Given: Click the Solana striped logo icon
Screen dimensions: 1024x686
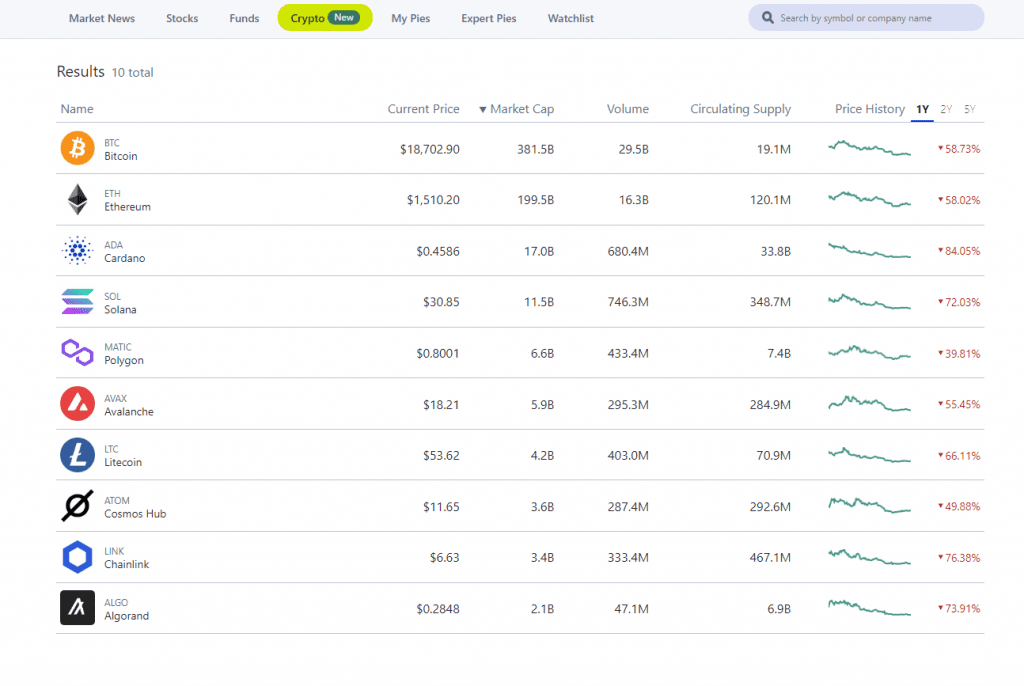Looking at the screenshot, I should (x=77, y=302).
